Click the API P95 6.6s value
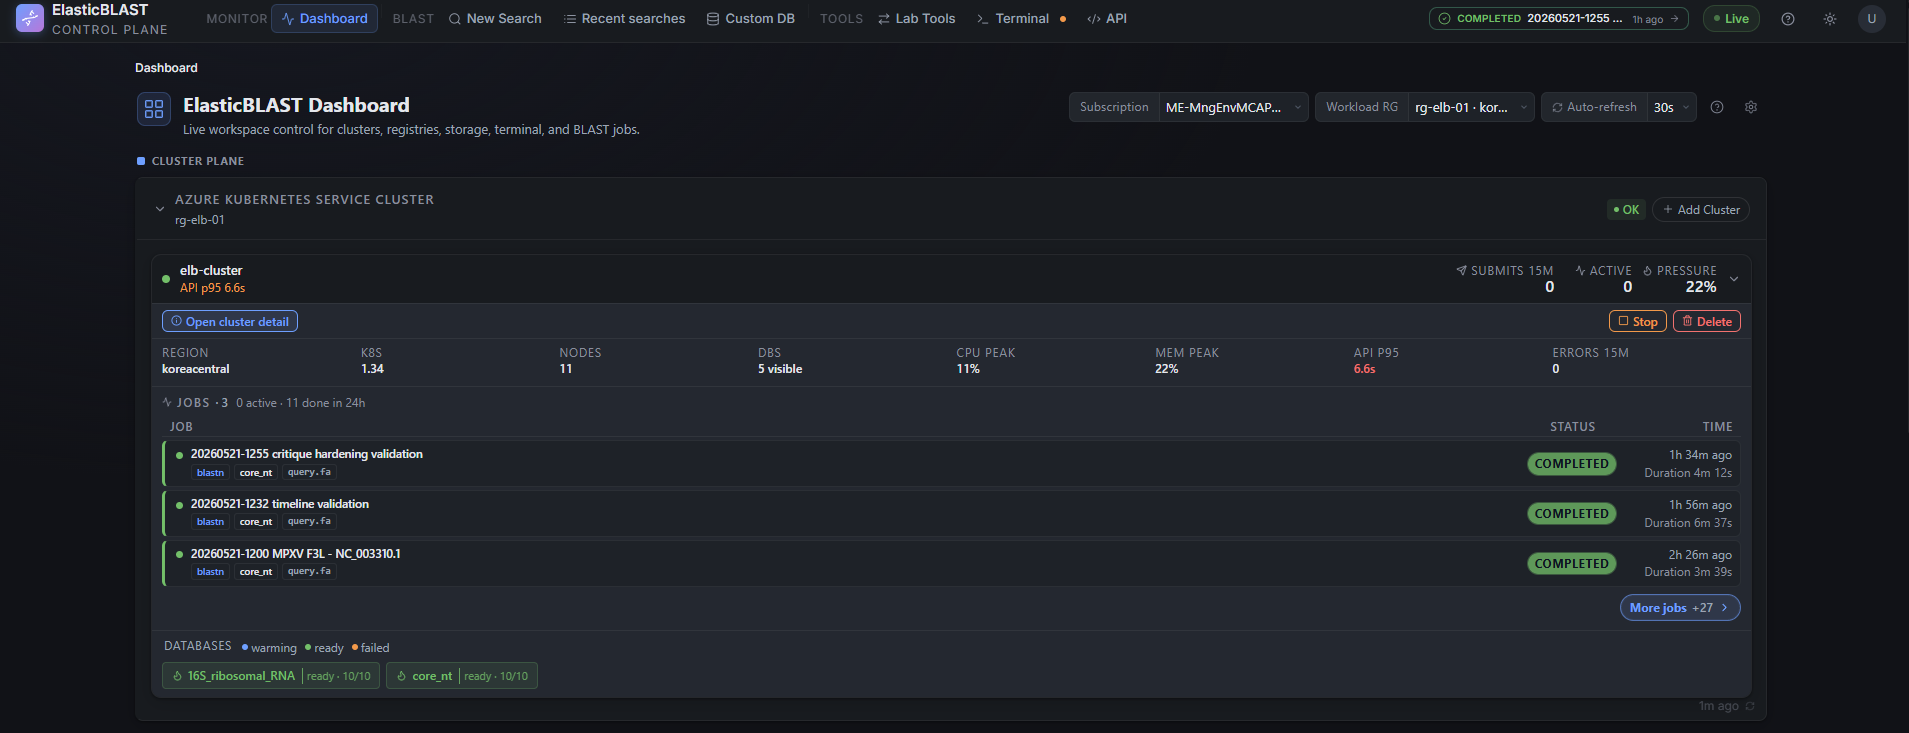This screenshot has width=1909, height=733. click(x=1365, y=369)
